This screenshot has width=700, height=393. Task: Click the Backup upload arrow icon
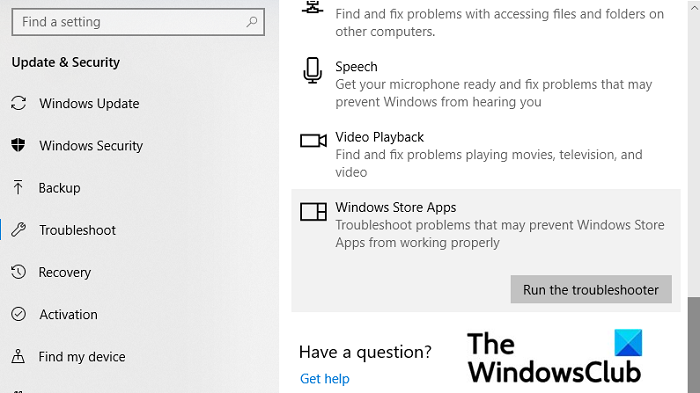18,187
